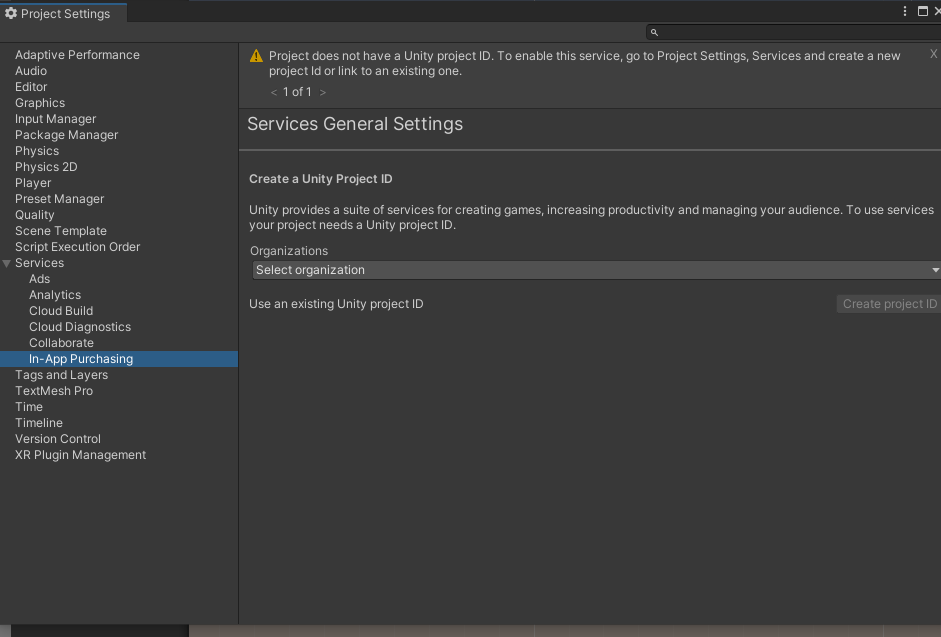Click the Create project ID button
Screen dimensions: 941x637
click(889, 304)
